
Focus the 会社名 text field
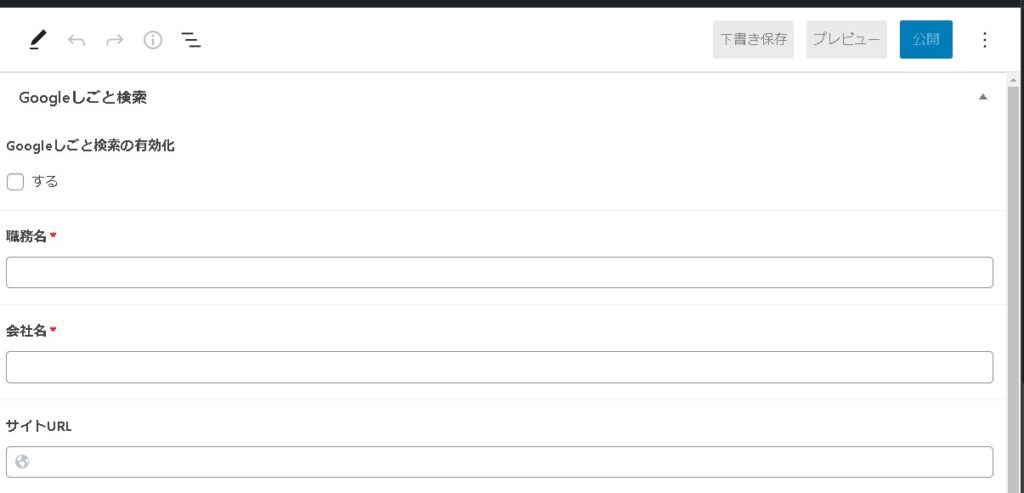pos(499,367)
